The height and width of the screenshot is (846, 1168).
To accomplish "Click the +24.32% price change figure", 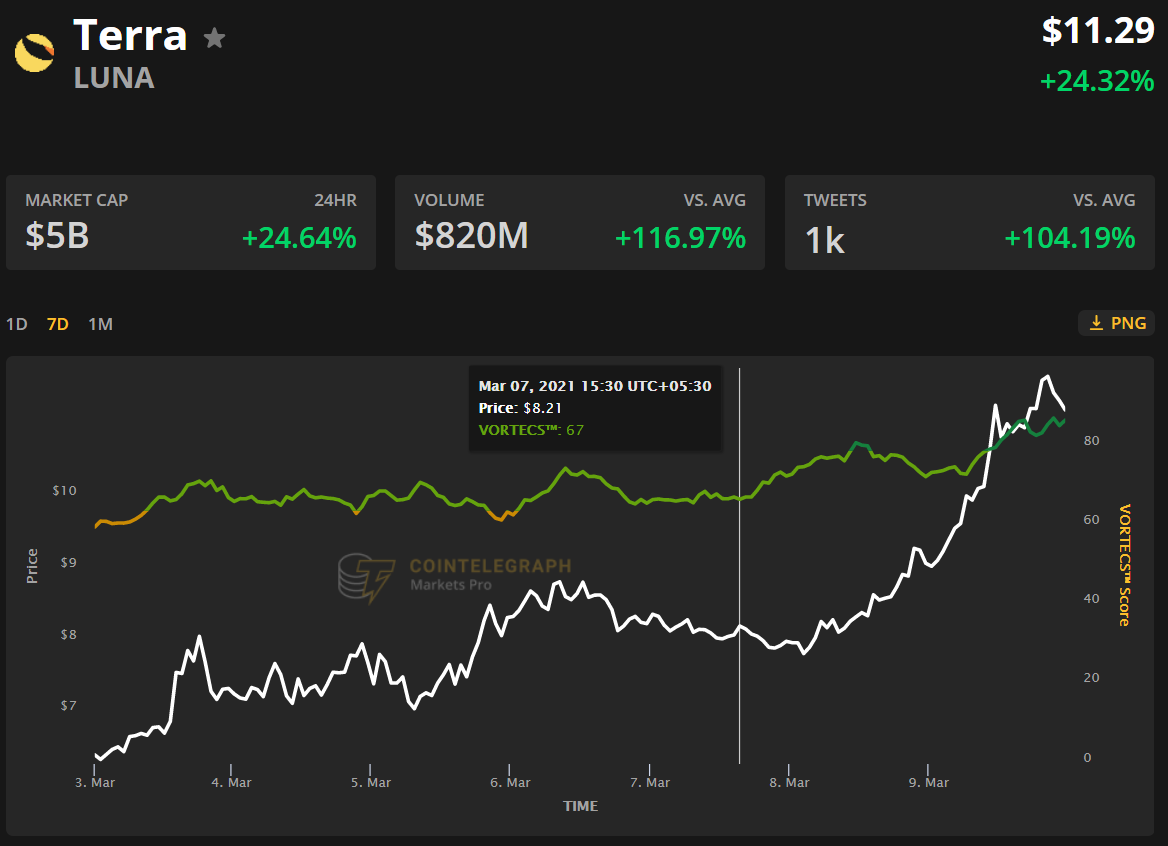I will click(x=1097, y=81).
